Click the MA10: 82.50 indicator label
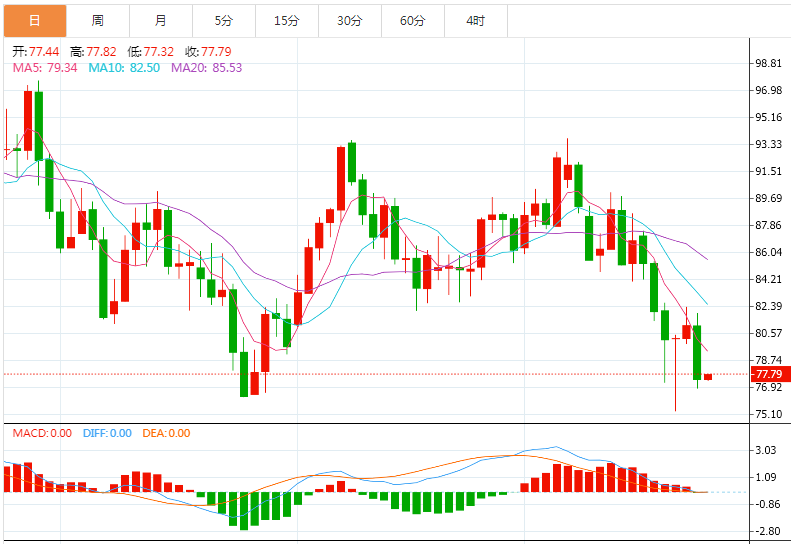Image resolution: width=791 pixels, height=544 pixels. [x=124, y=68]
